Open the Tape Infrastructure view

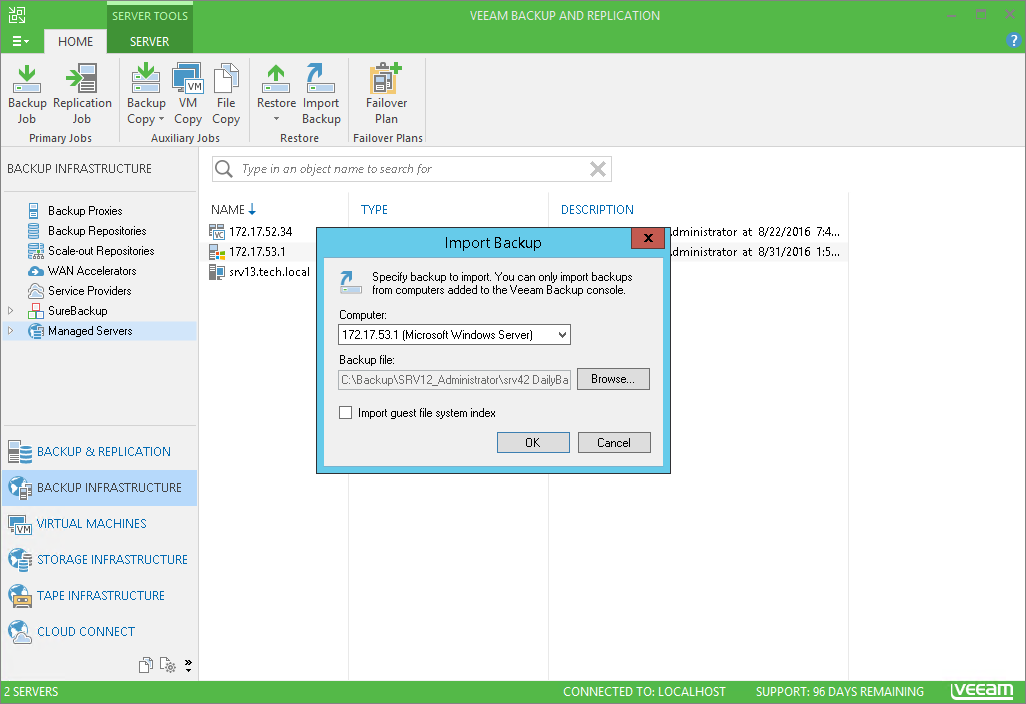(99, 595)
